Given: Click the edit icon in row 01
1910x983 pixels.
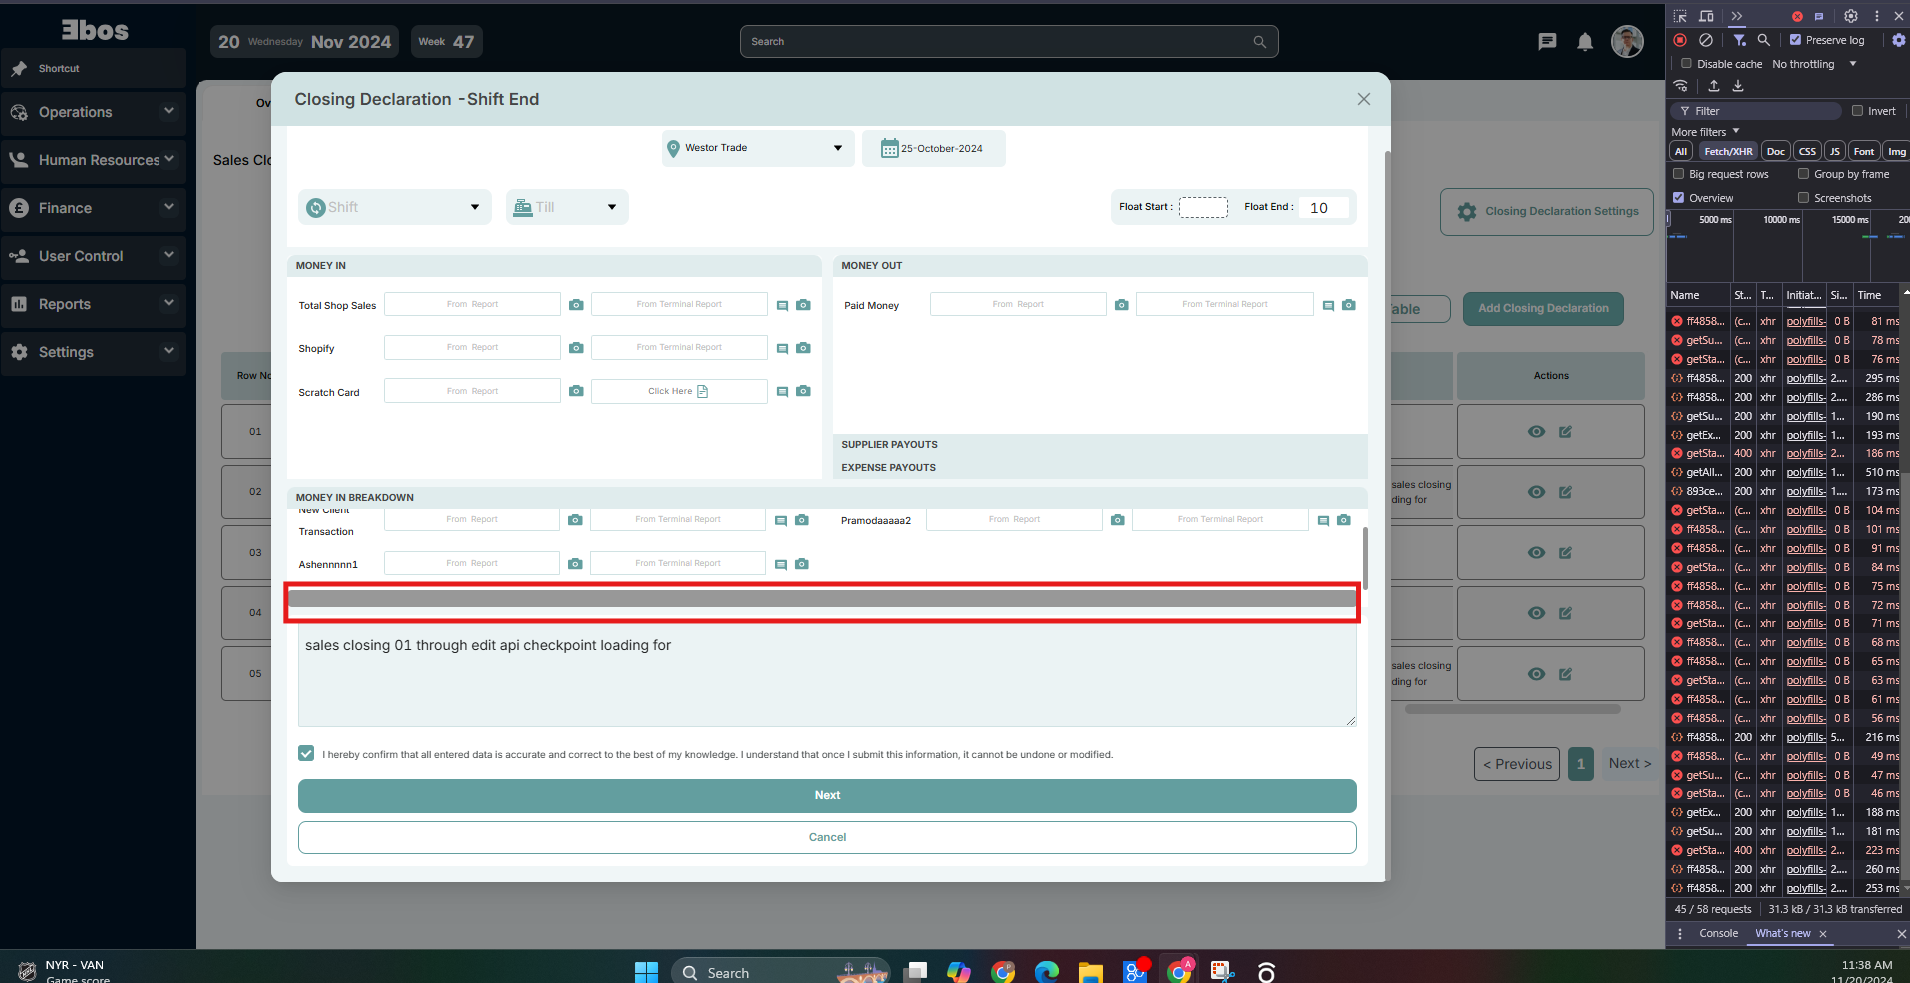Looking at the screenshot, I should point(1566,432).
